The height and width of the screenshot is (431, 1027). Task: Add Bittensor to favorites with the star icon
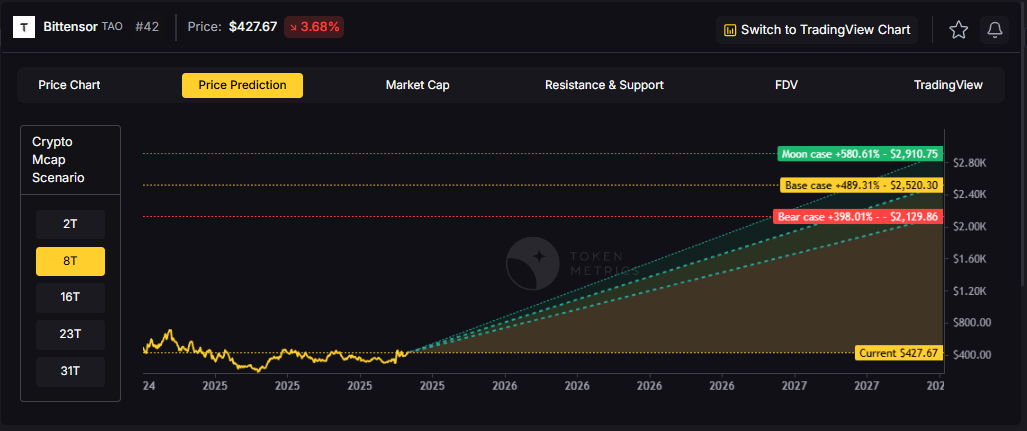point(958,29)
